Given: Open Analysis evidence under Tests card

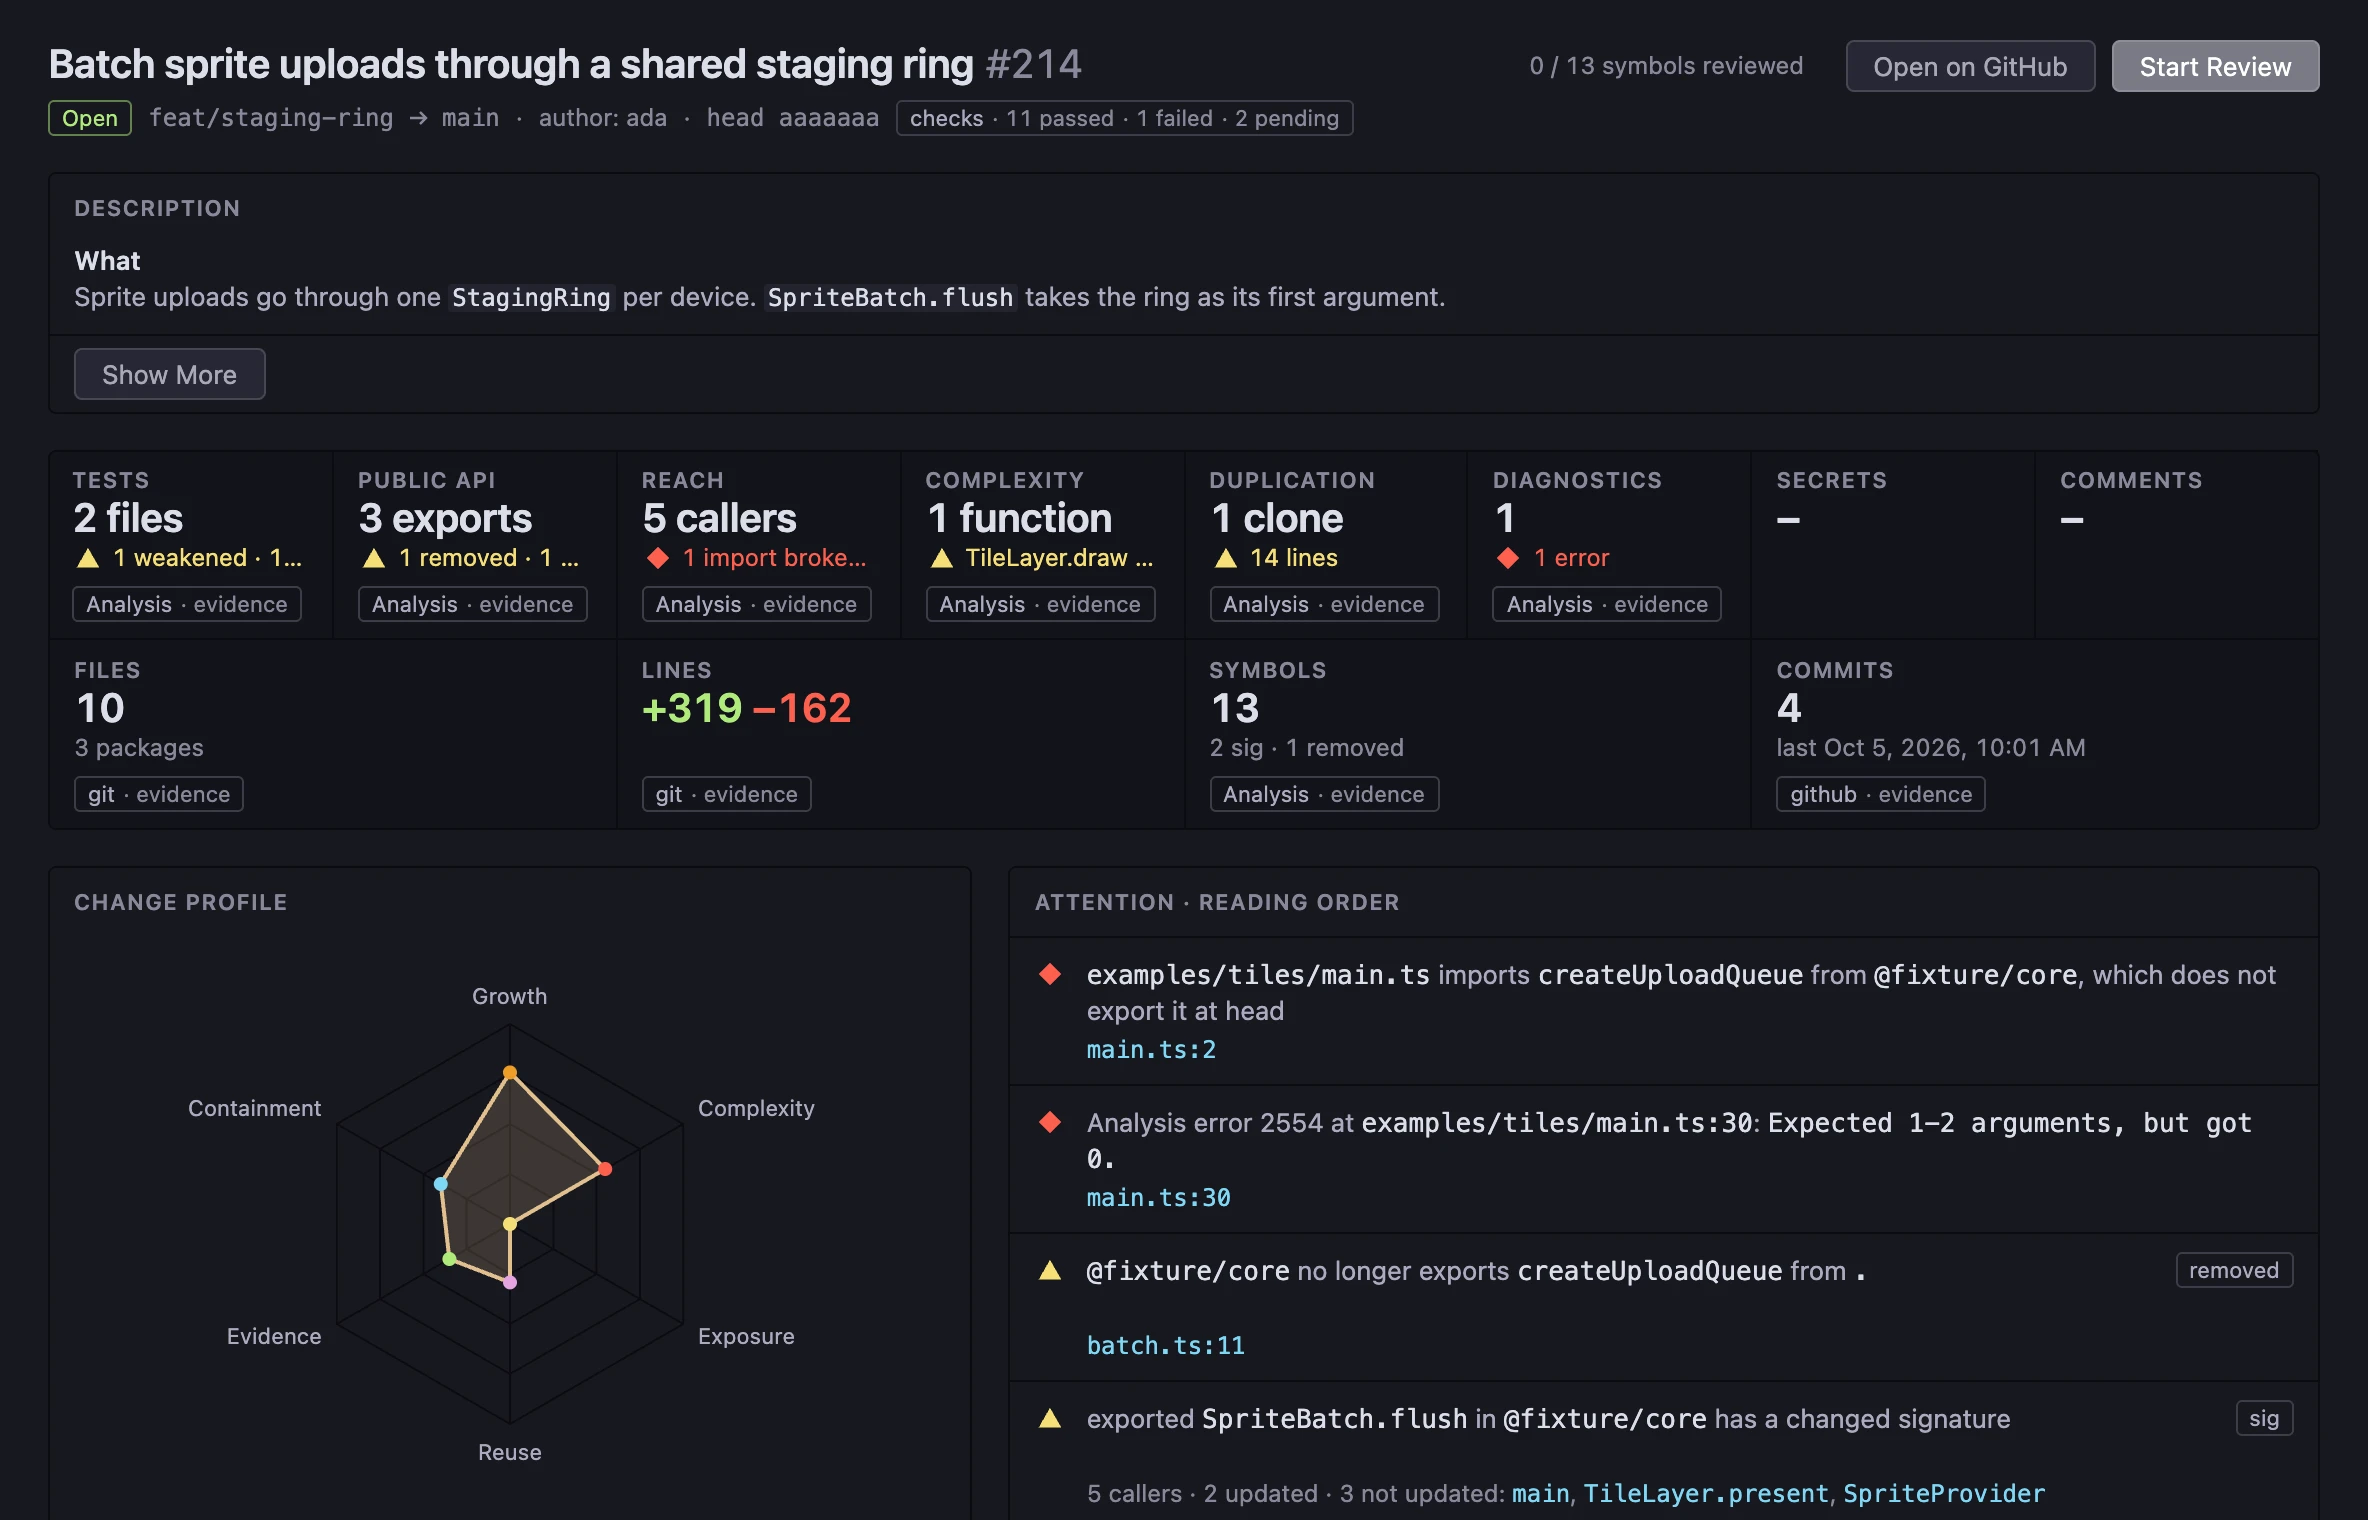Looking at the screenshot, I should click(187, 604).
